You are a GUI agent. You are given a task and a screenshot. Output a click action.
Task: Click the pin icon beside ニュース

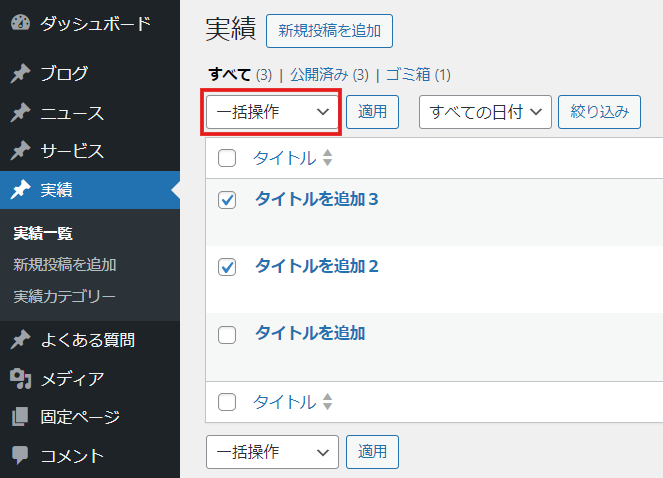pyautogui.click(x=20, y=113)
